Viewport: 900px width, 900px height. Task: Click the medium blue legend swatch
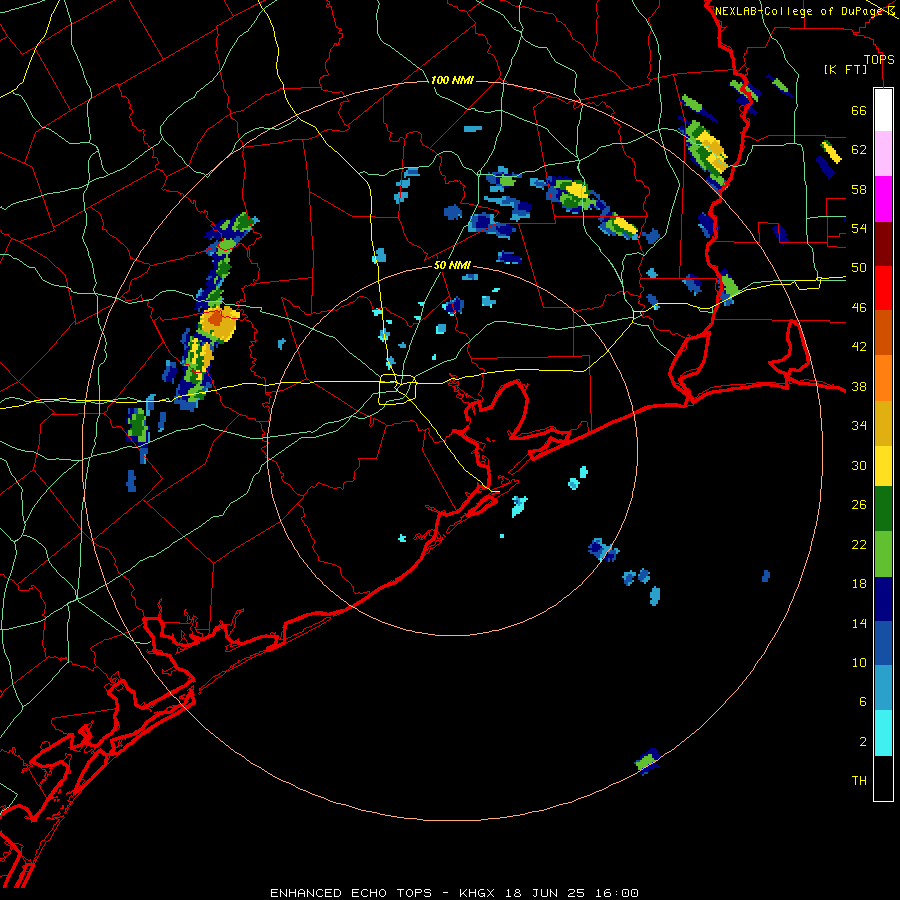(x=883, y=643)
